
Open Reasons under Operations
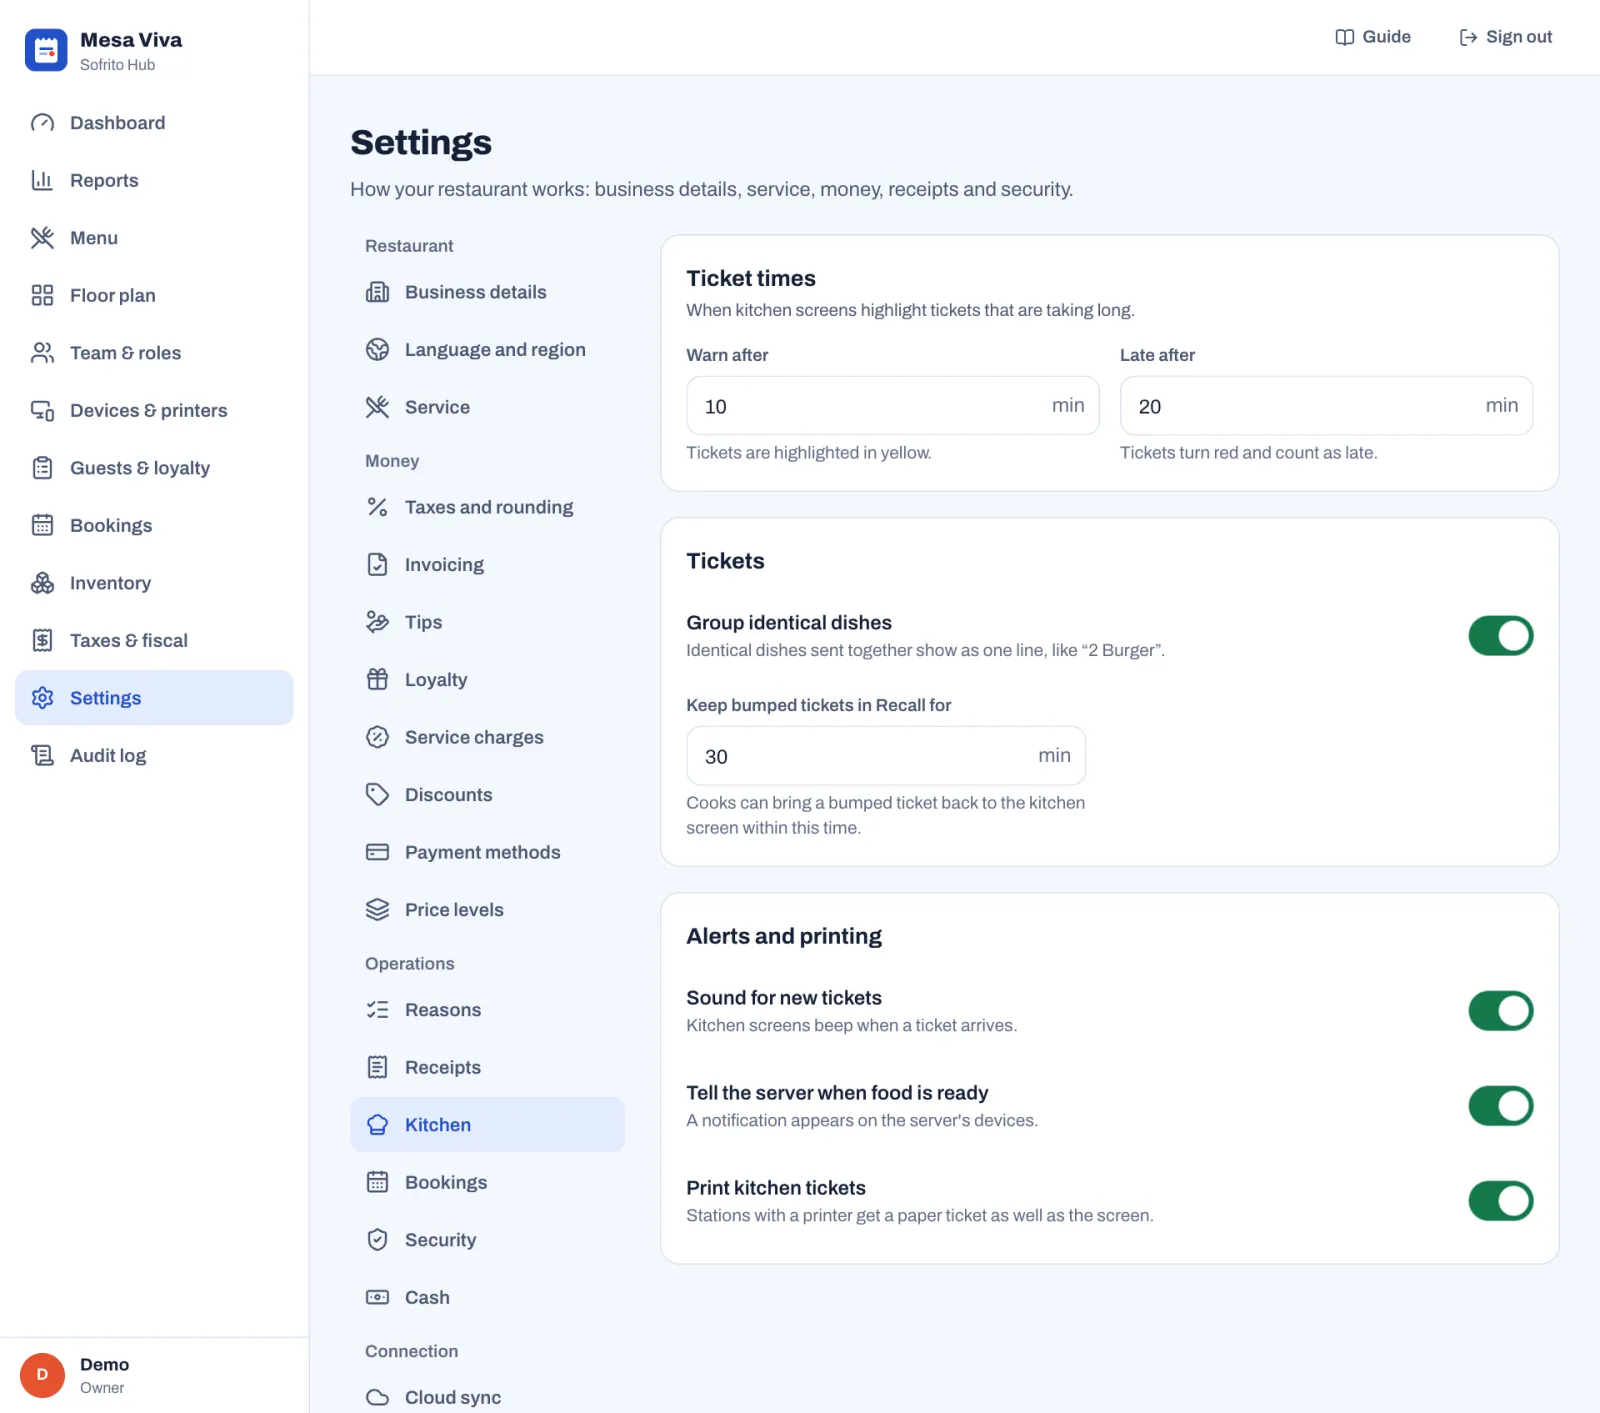487,1010
